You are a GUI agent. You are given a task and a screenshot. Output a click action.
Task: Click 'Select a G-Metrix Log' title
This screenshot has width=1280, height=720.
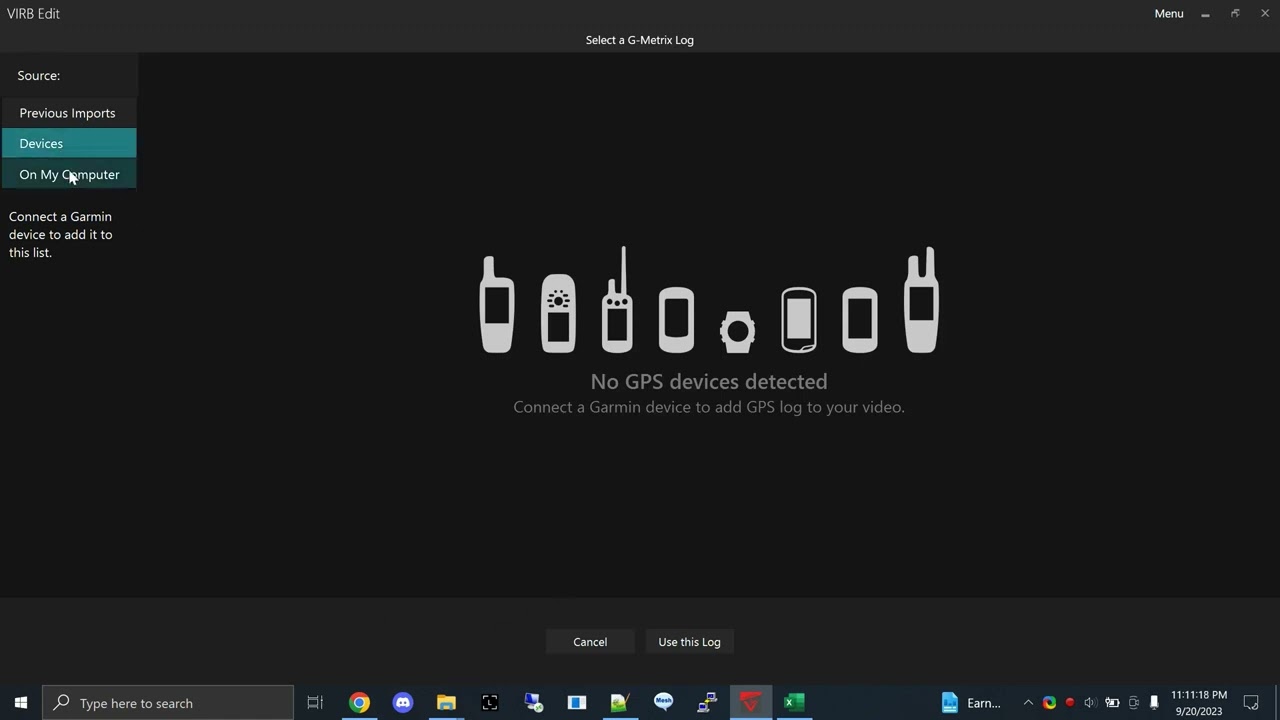click(640, 40)
